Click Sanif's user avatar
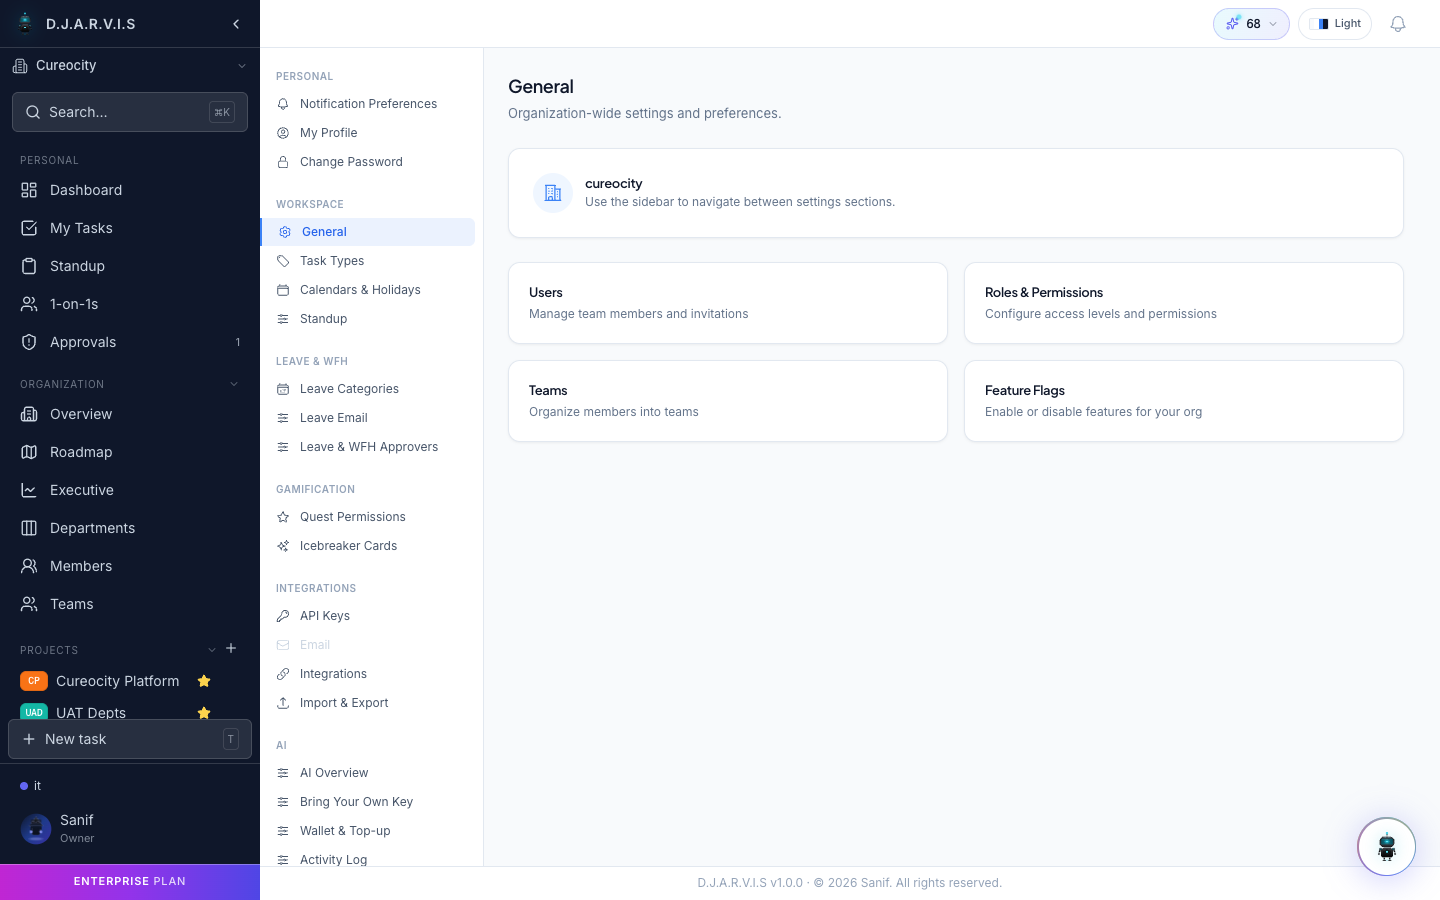This screenshot has width=1440, height=900. click(x=36, y=829)
